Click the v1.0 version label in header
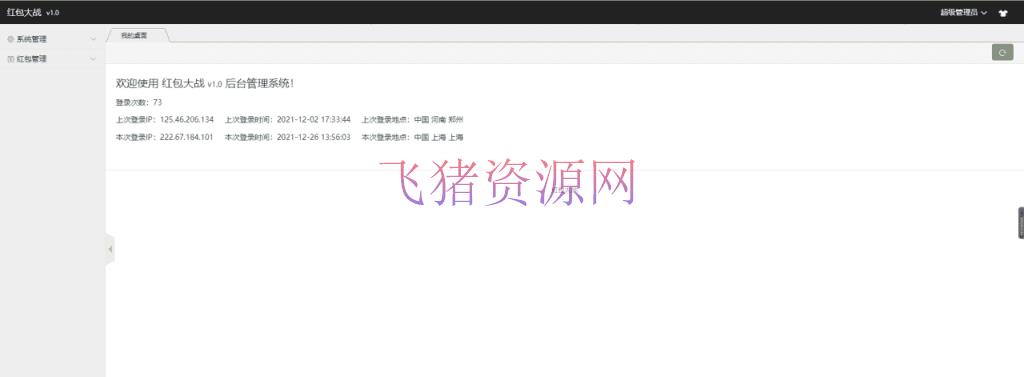The image size is (1024, 377). pos(52,13)
